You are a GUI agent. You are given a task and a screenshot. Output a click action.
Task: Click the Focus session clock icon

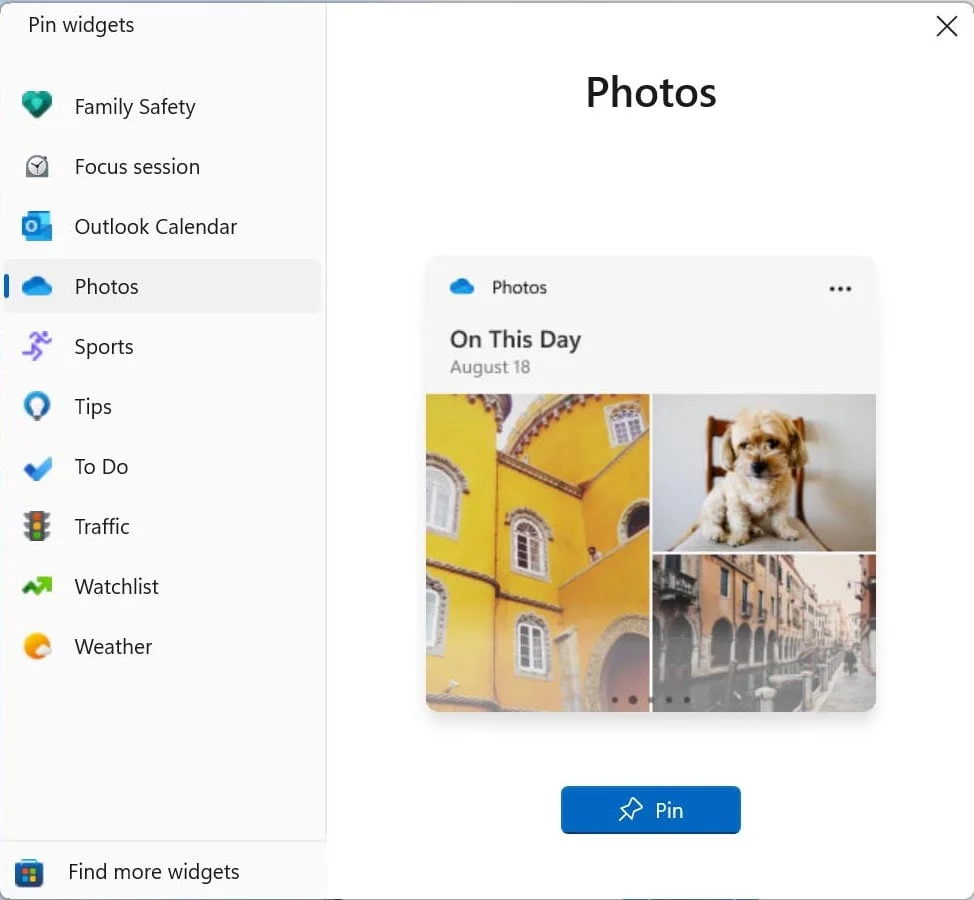[x=37, y=166]
